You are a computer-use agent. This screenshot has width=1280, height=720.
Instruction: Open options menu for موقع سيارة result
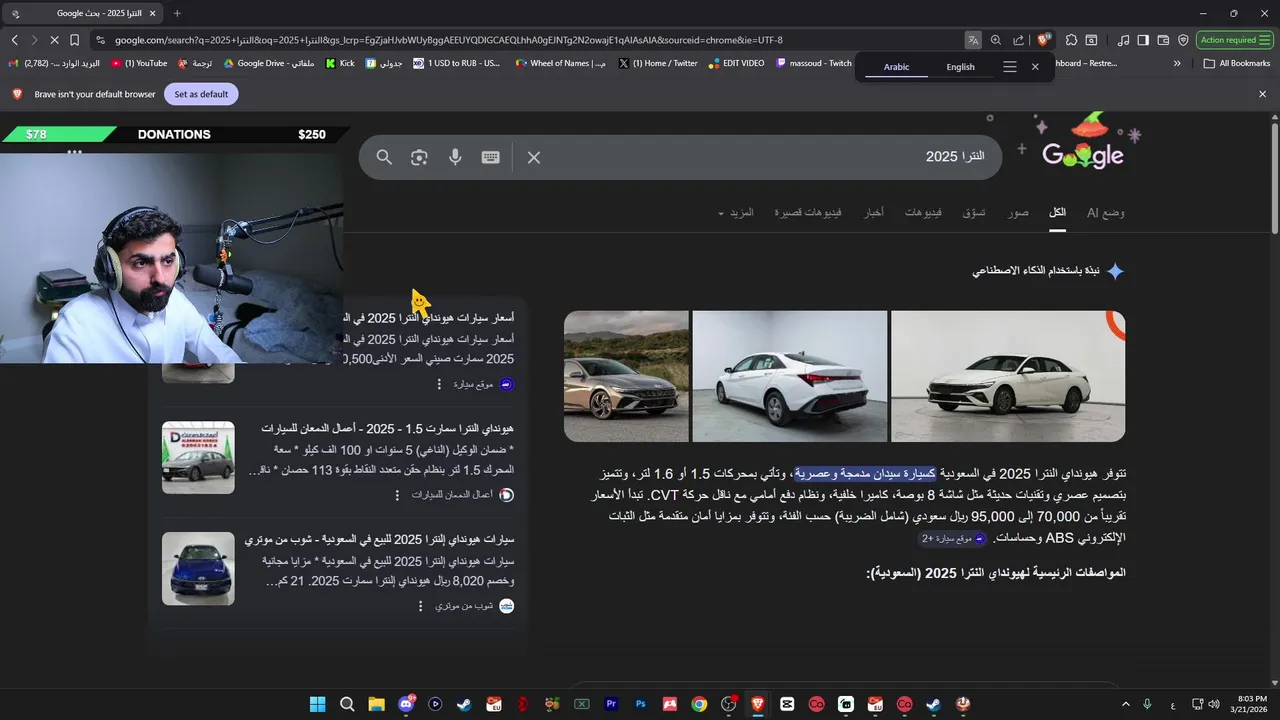coord(439,384)
